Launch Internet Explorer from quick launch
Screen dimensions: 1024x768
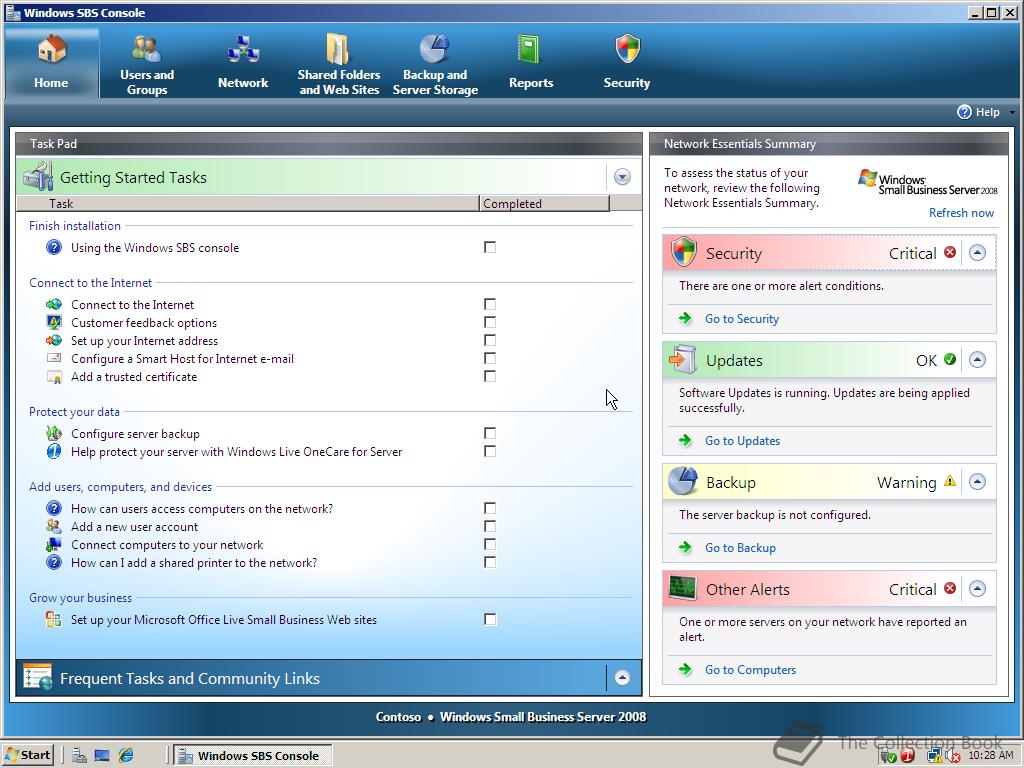pyautogui.click(x=125, y=756)
